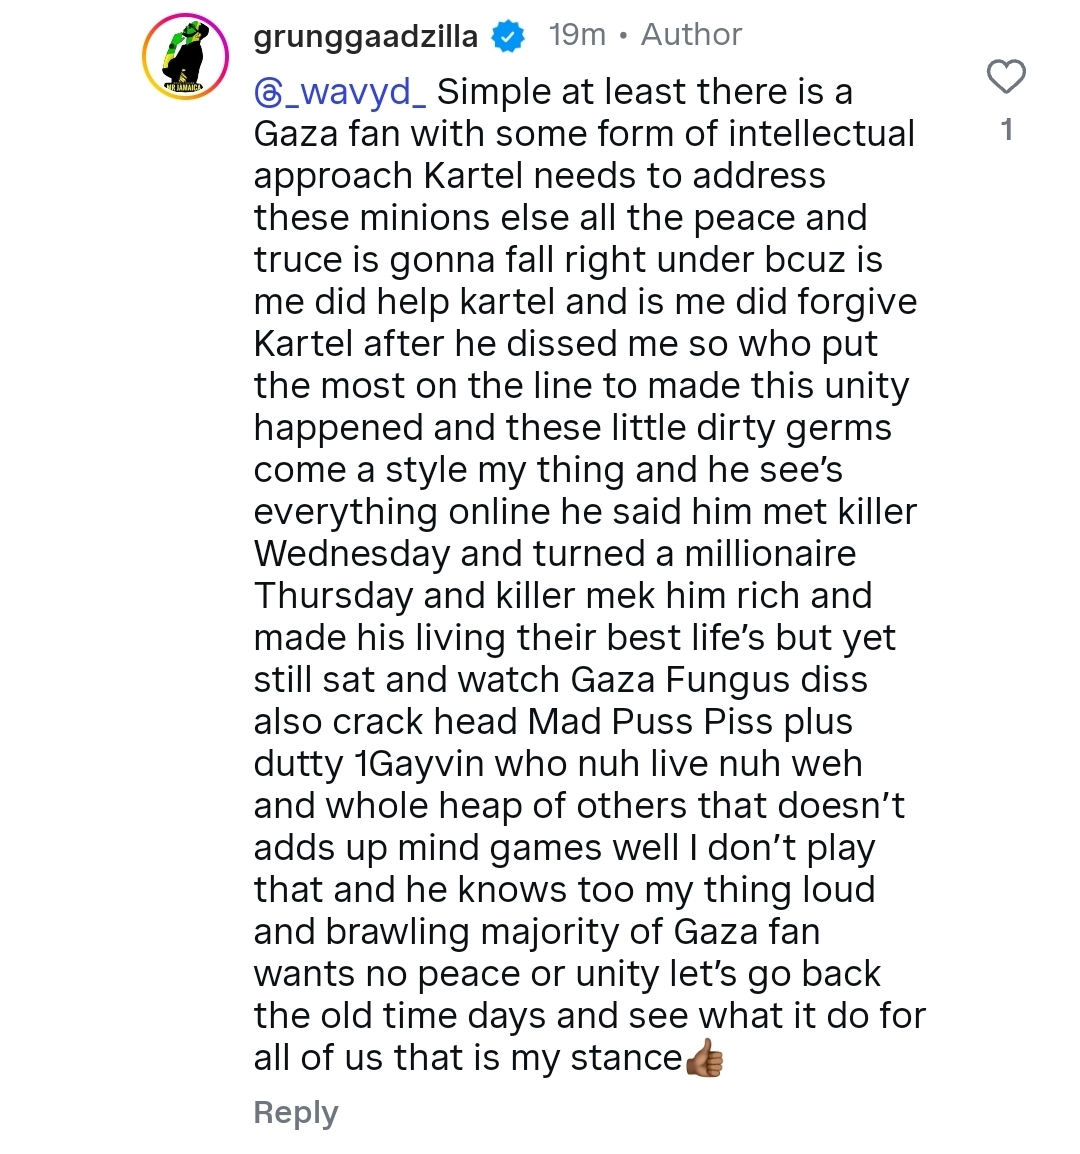Open the grunggaadzilla username
The image size is (1080, 1154).
click(x=366, y=36)
